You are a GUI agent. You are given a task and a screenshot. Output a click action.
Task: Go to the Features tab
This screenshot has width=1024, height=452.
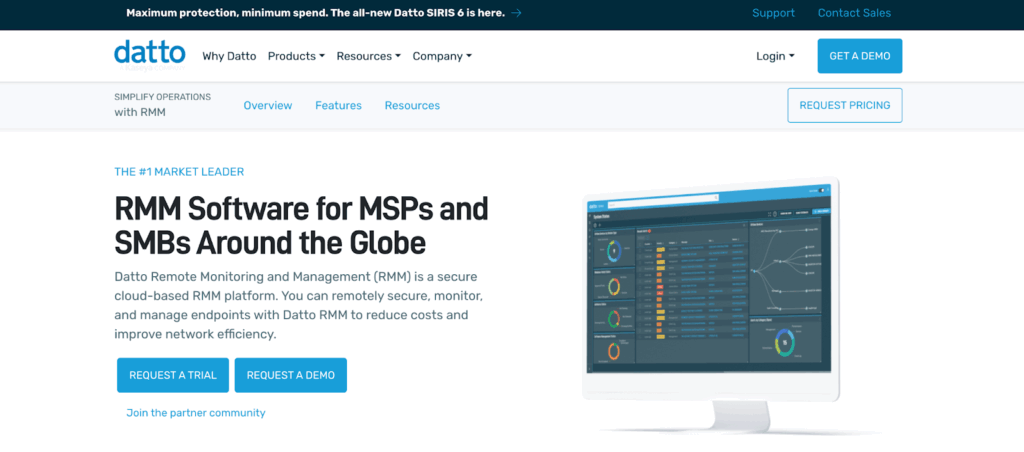338,105
